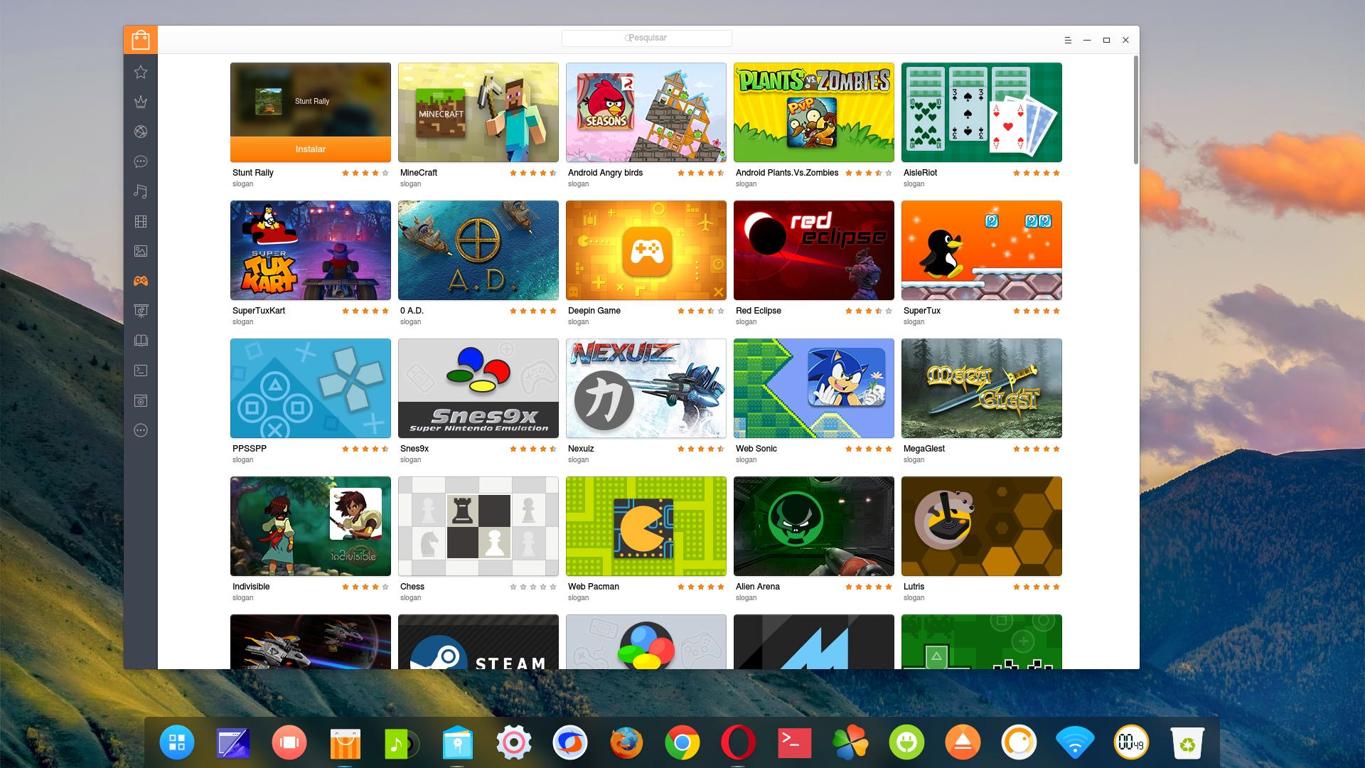Viewport: 1365px width, 768px height.
Task: Open the MineCraft app thumbnail
Action: 478,112
